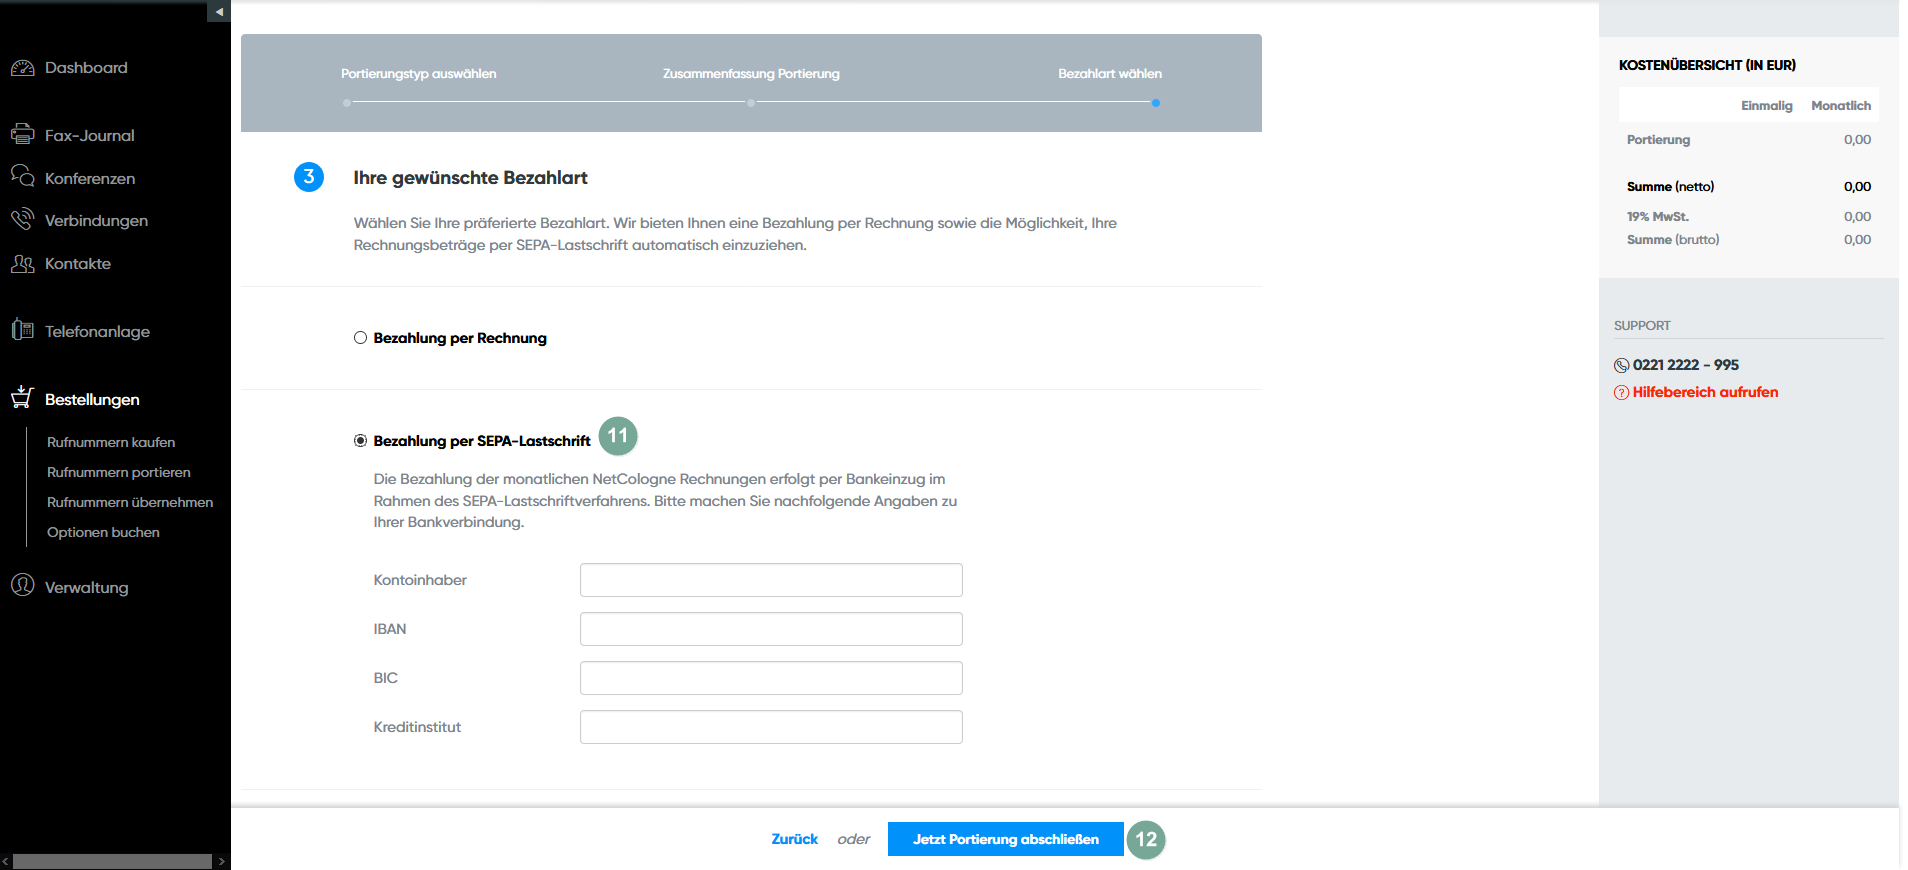Click the Verwaltung user icon
Viewport: 1908px width, 870px height.
[22, 586]
